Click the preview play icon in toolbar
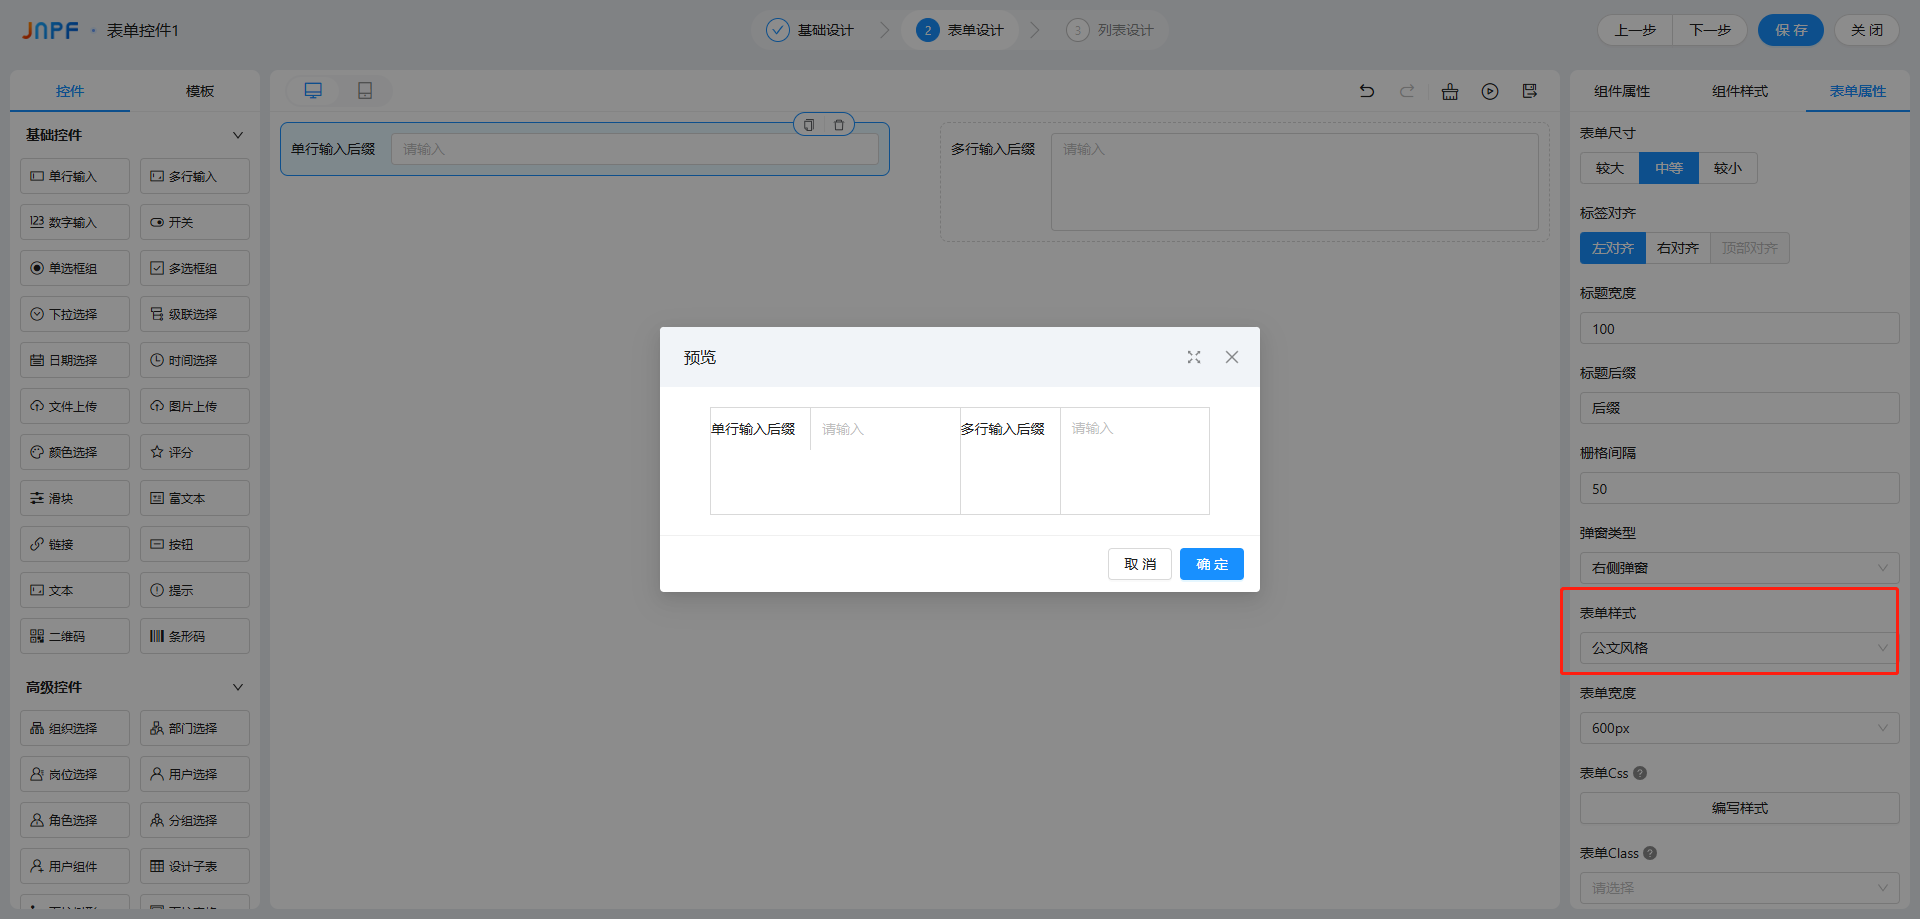The width and height of the screenshot is (1920, 919). point(1490,91)
